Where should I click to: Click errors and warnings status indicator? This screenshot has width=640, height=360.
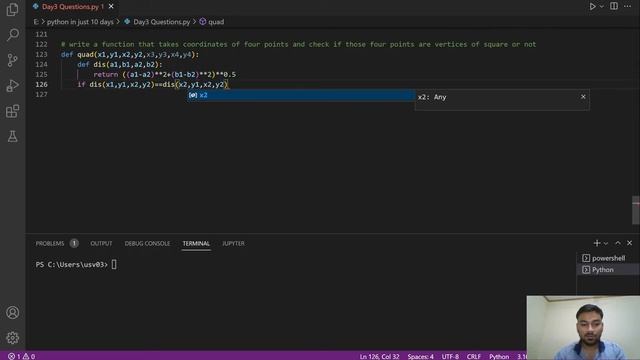point(21,356)
